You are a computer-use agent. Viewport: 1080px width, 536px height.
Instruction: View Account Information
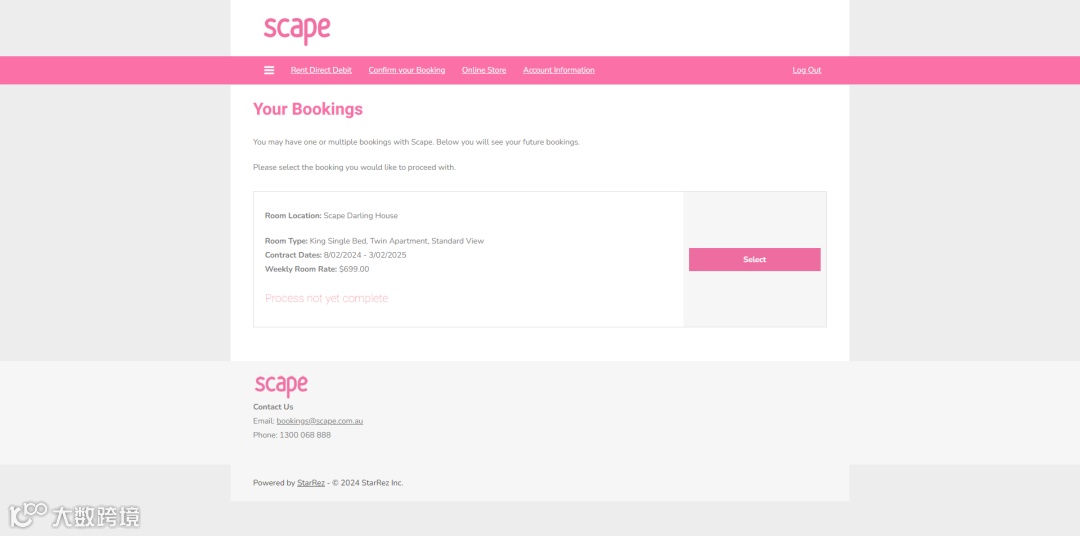(x=559, y=70)
